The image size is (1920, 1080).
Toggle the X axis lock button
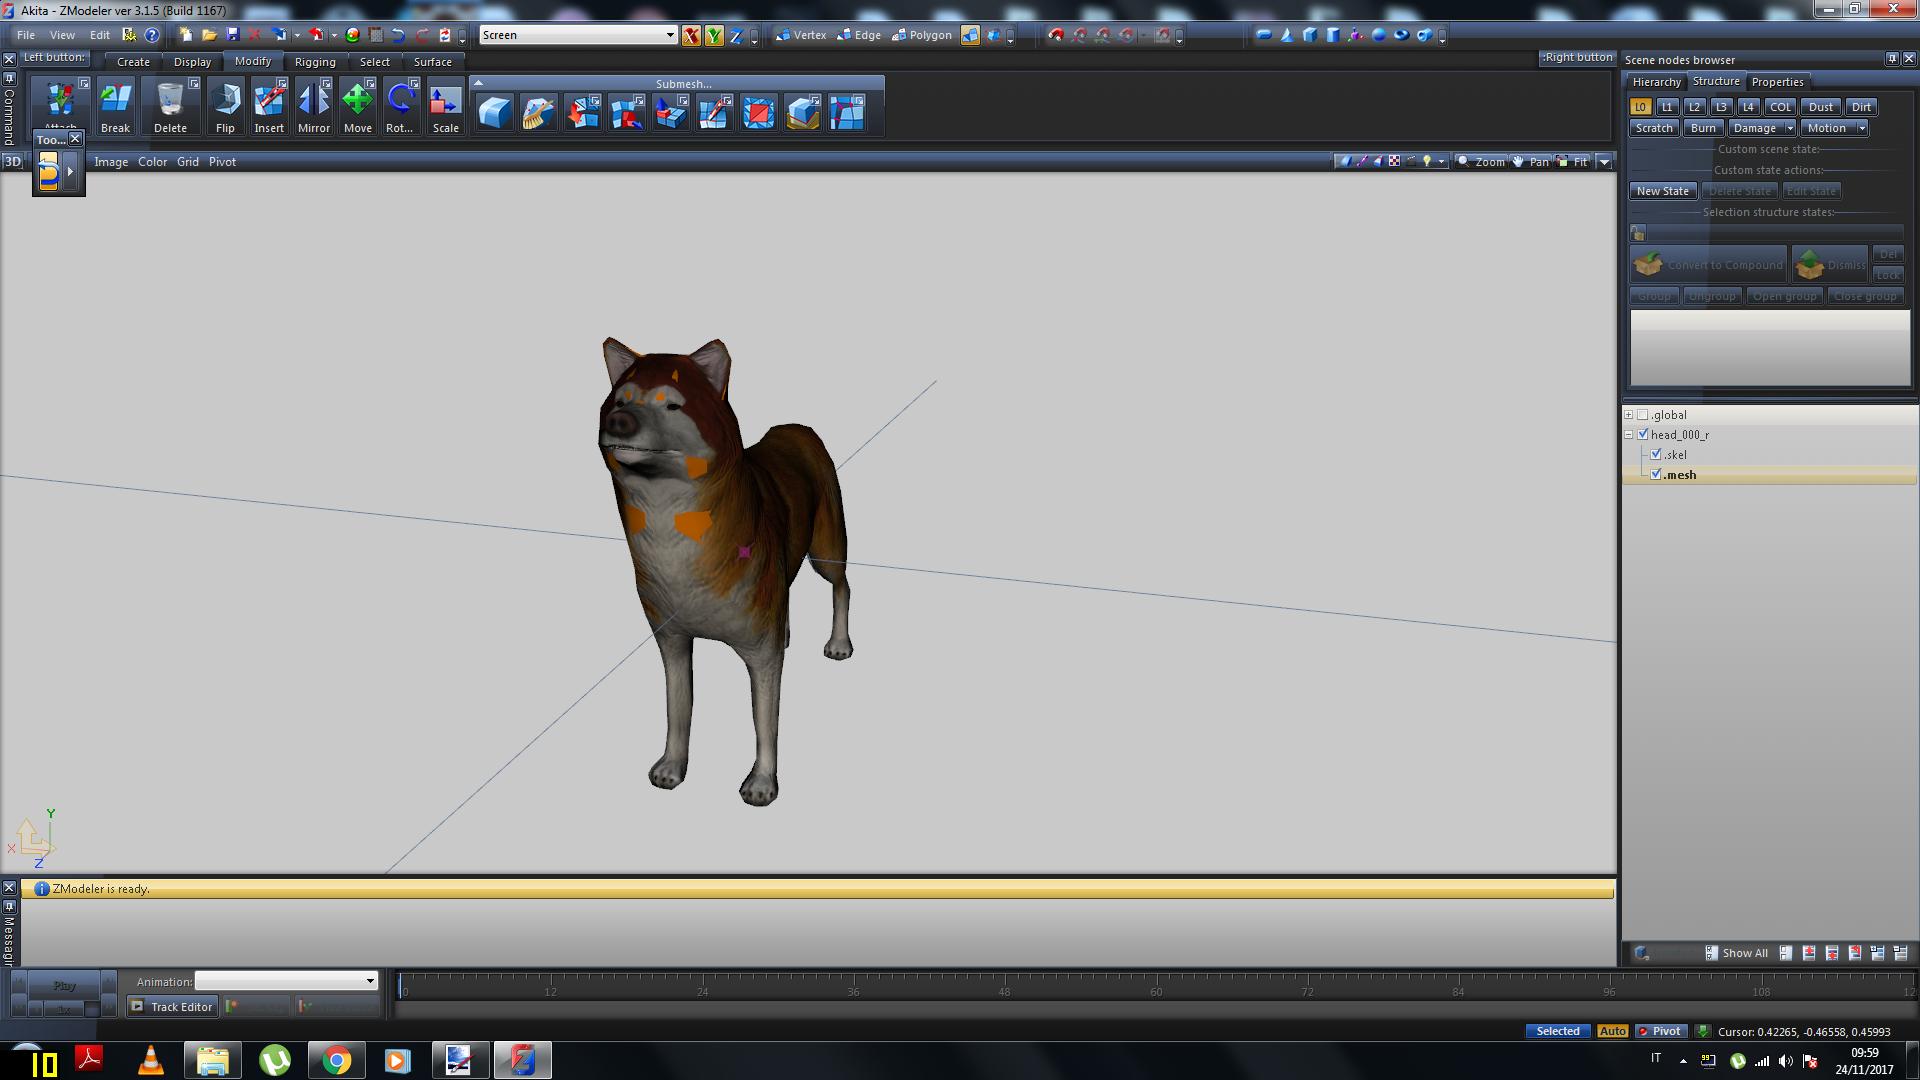[691, 35]
